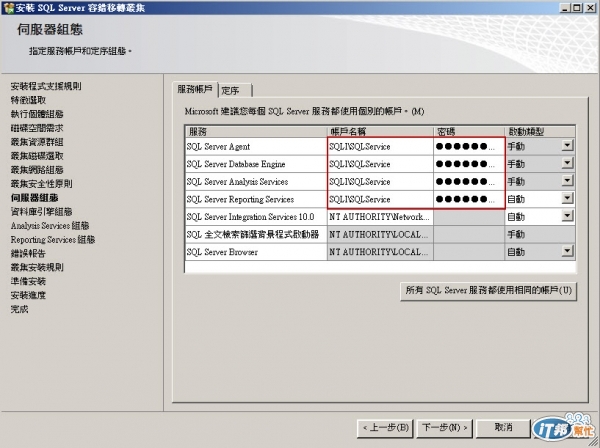Click 資料庫引擎組態 step in sidebar
Screen dimensions: 600x448
[x=41, y=212]
